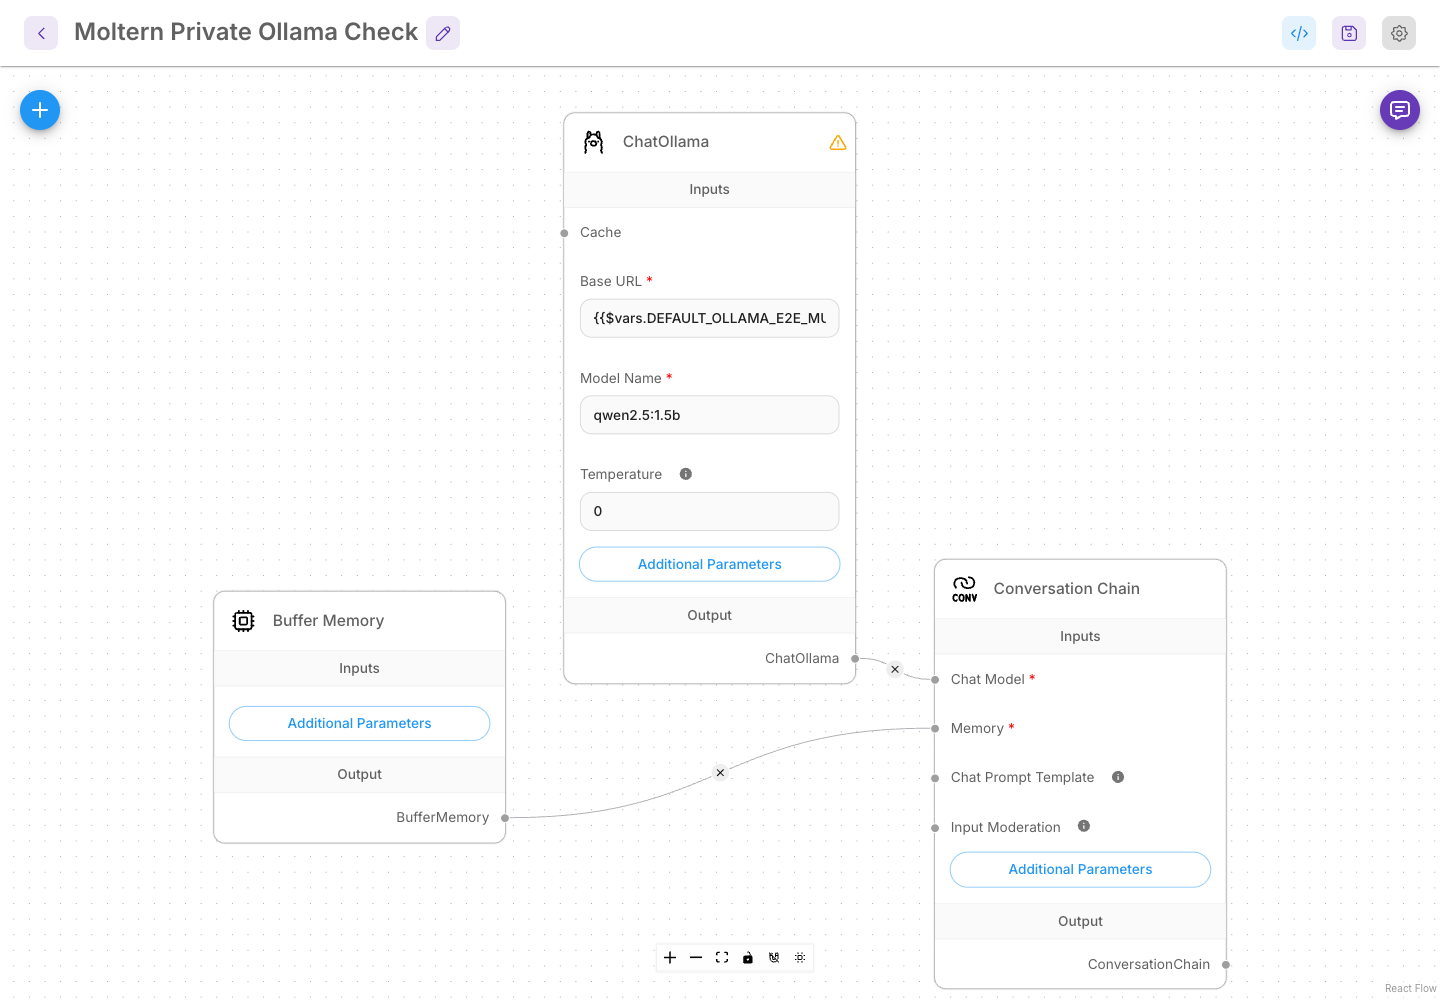Add a new node with plus button
1440x1000 pixels.
(x=40, y=110)
